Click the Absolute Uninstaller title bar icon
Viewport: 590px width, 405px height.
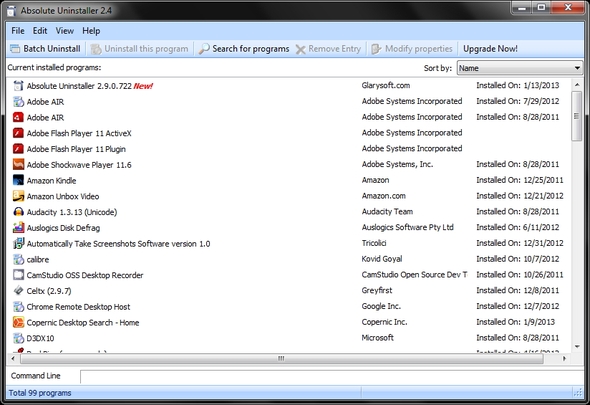11,11
